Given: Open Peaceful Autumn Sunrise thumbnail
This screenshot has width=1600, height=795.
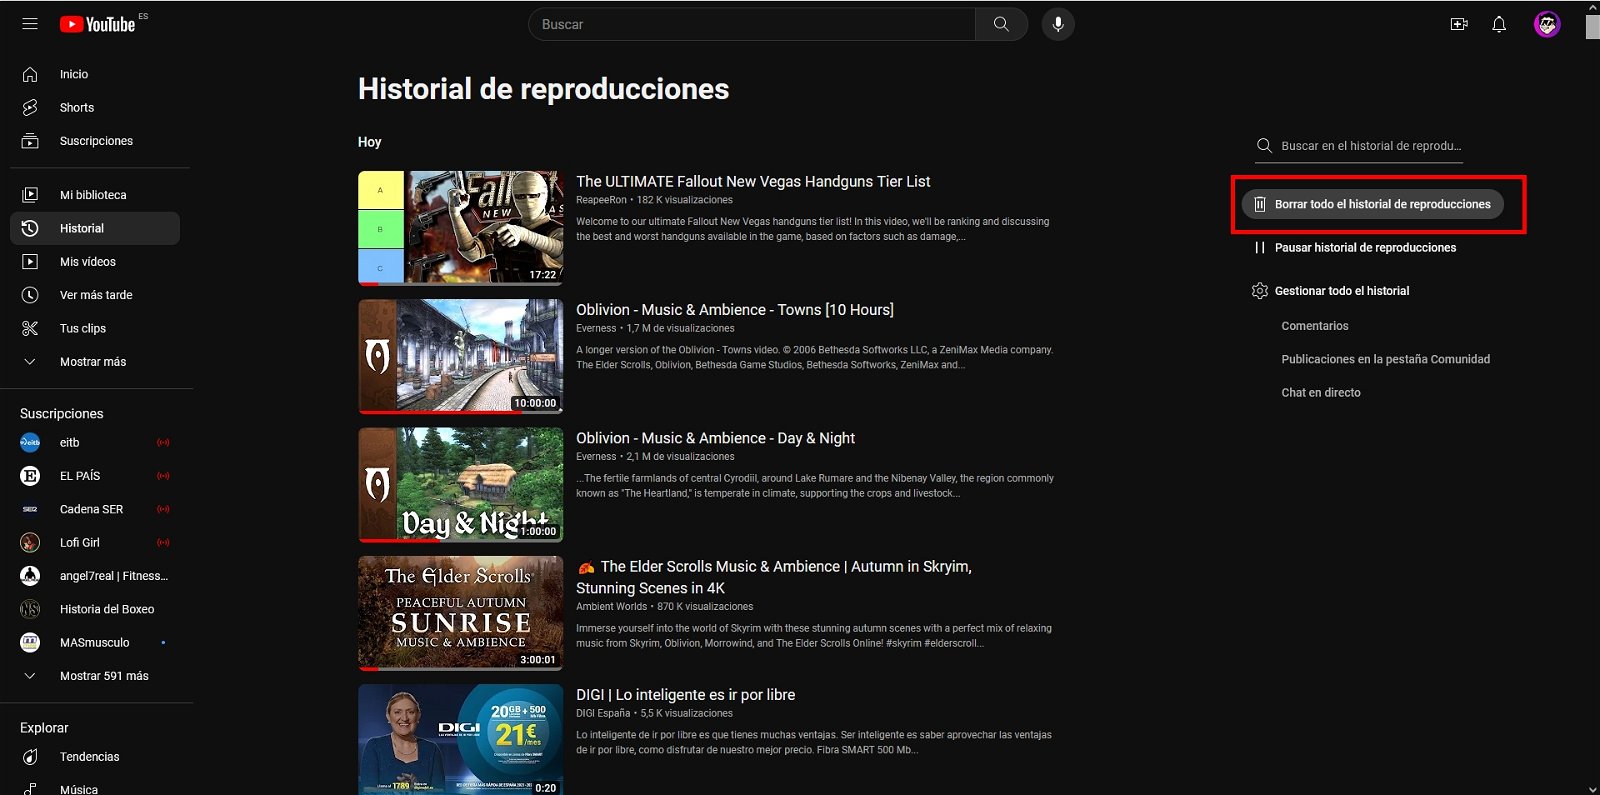Looking at the screenshot, I should click(x=461, y=613).
